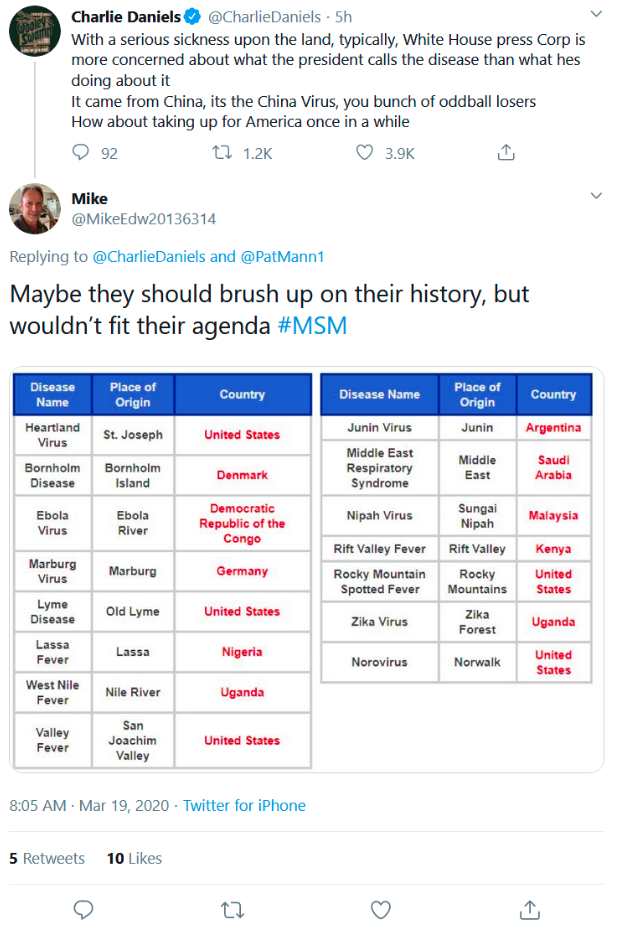Expand Mike's tweet options chevron

[x=596, y=196]
